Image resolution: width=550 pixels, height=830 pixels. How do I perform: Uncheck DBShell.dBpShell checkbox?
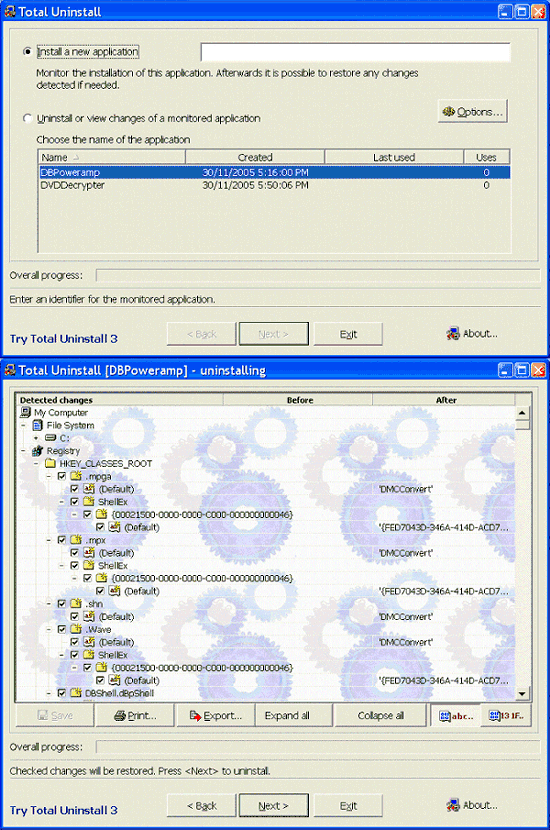62,693
